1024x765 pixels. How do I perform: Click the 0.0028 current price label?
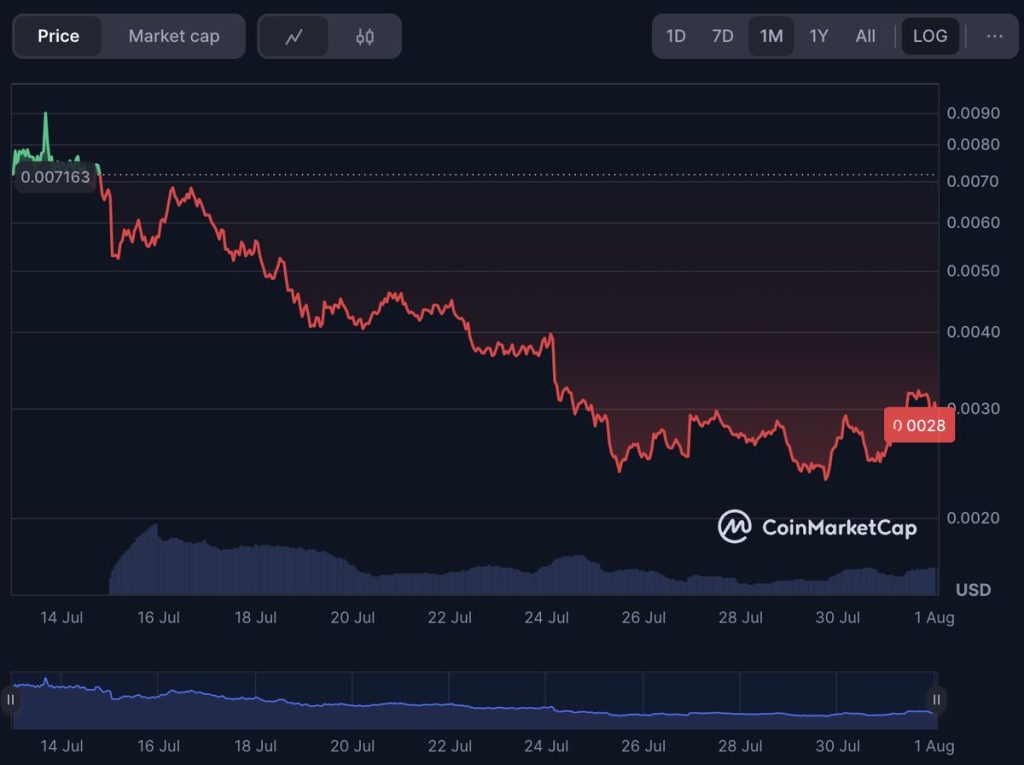tap(919, 425)
